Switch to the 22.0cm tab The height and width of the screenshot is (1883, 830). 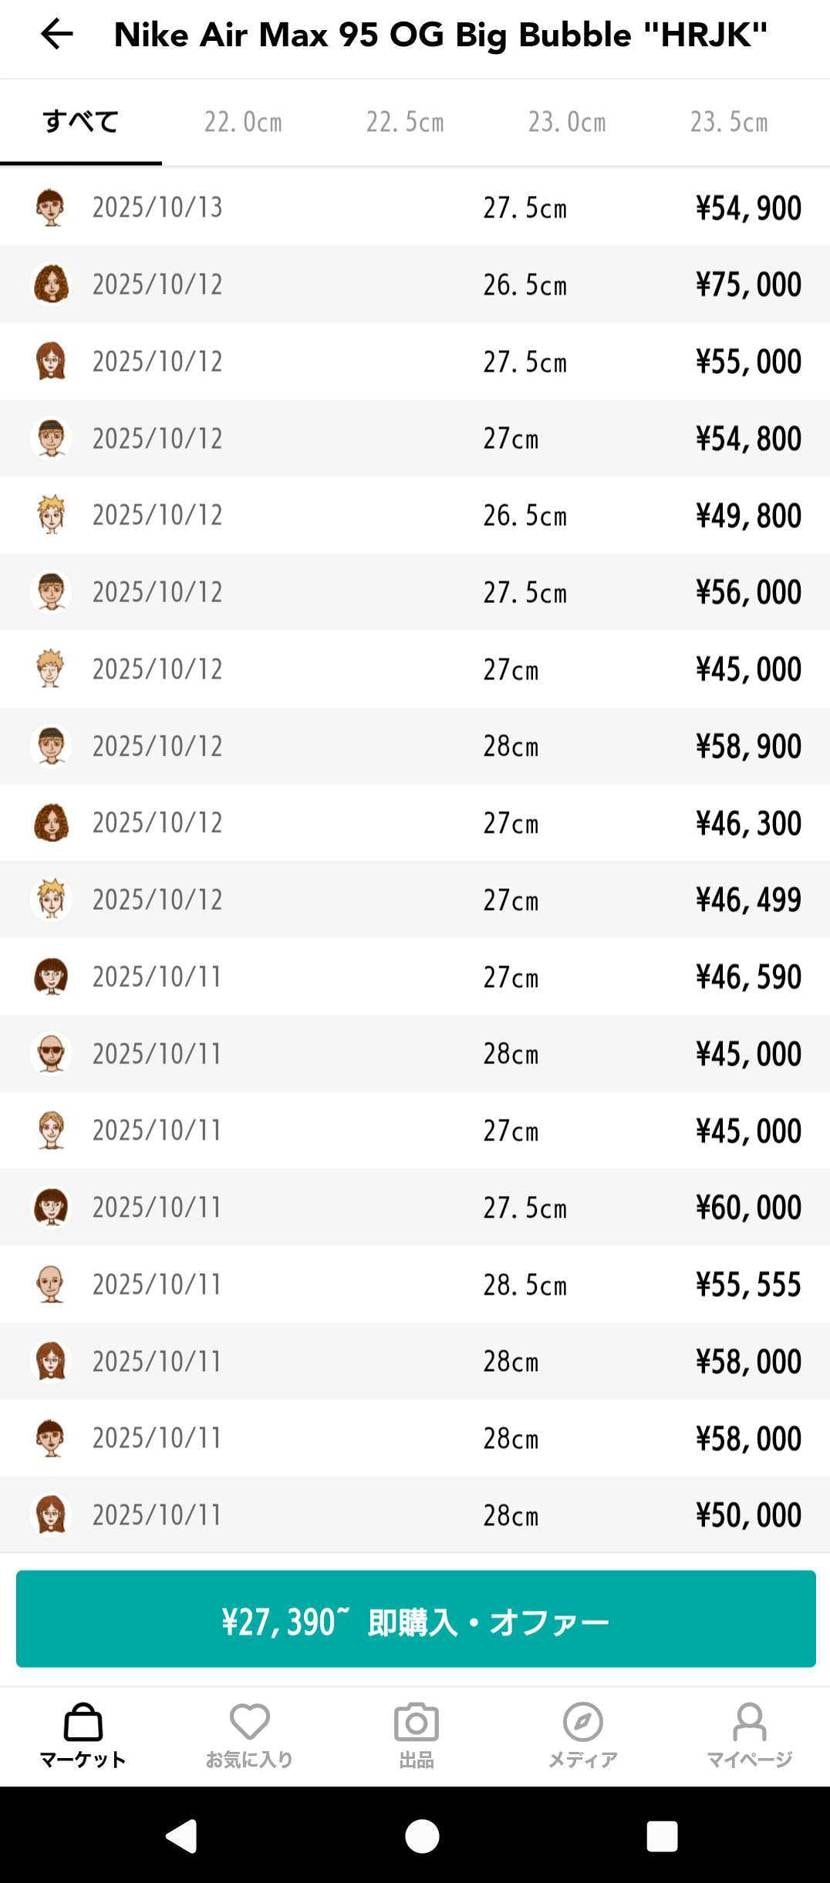pos(243,122)
